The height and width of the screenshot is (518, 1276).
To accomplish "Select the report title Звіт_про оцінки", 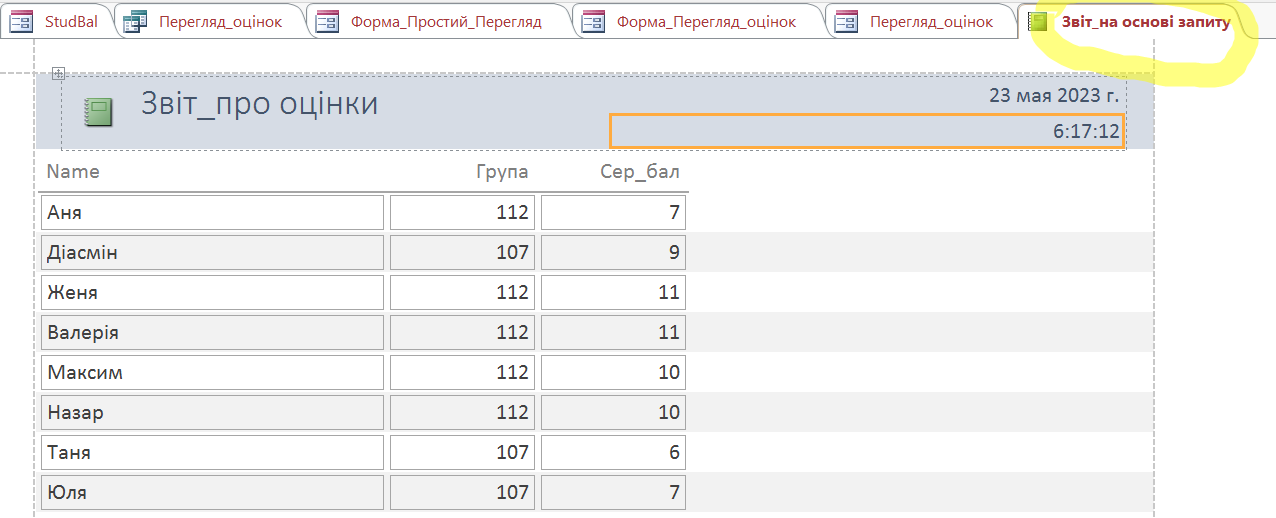I will [x=259, y=104].
